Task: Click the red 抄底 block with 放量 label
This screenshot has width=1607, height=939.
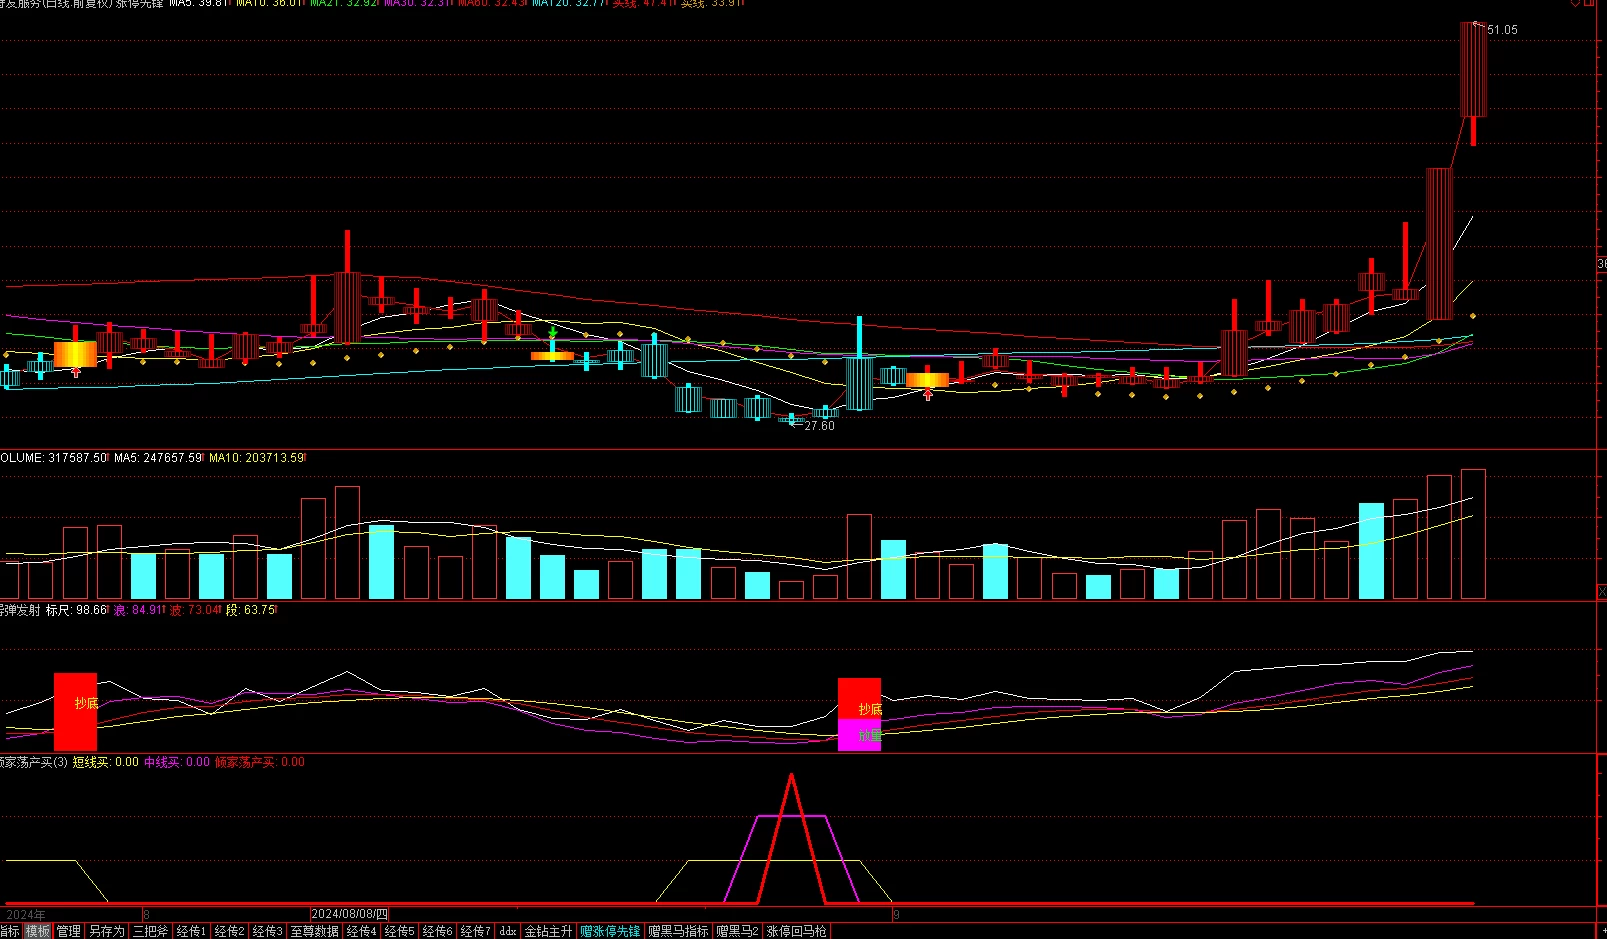Action: pyautogui.click(x=859, y=714)
